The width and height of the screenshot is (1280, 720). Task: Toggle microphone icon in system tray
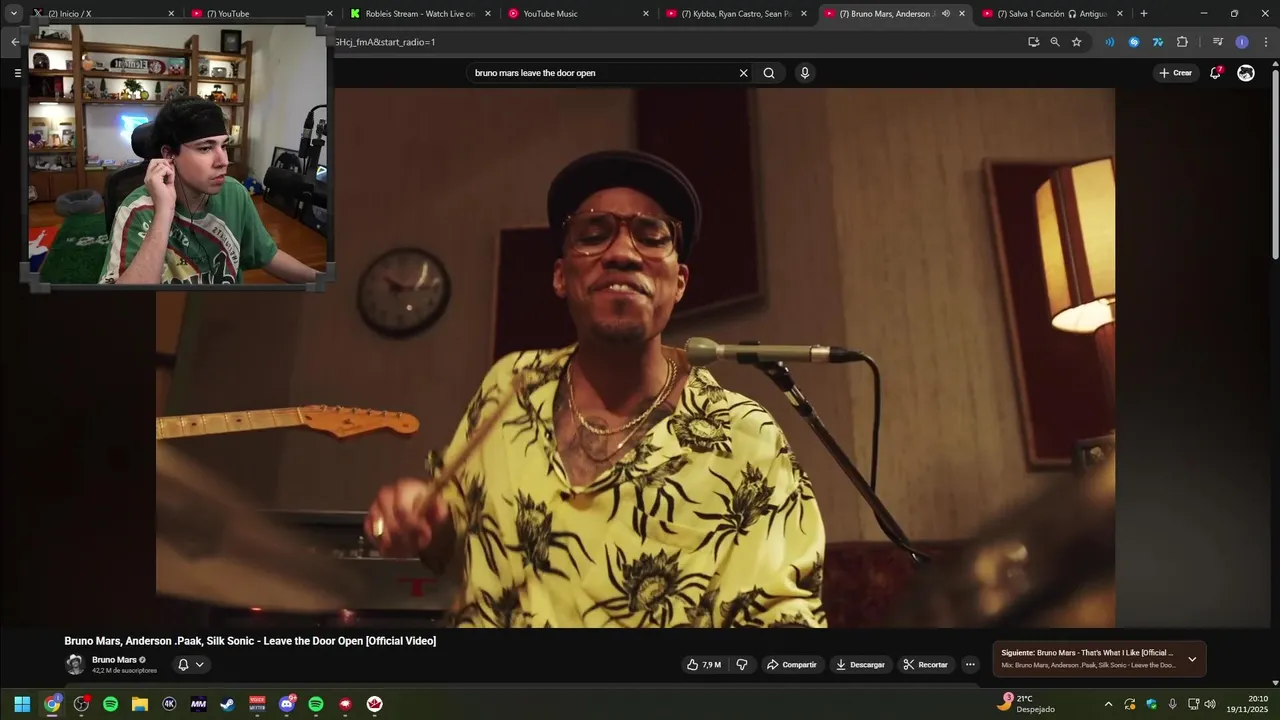pos(1172,704)
